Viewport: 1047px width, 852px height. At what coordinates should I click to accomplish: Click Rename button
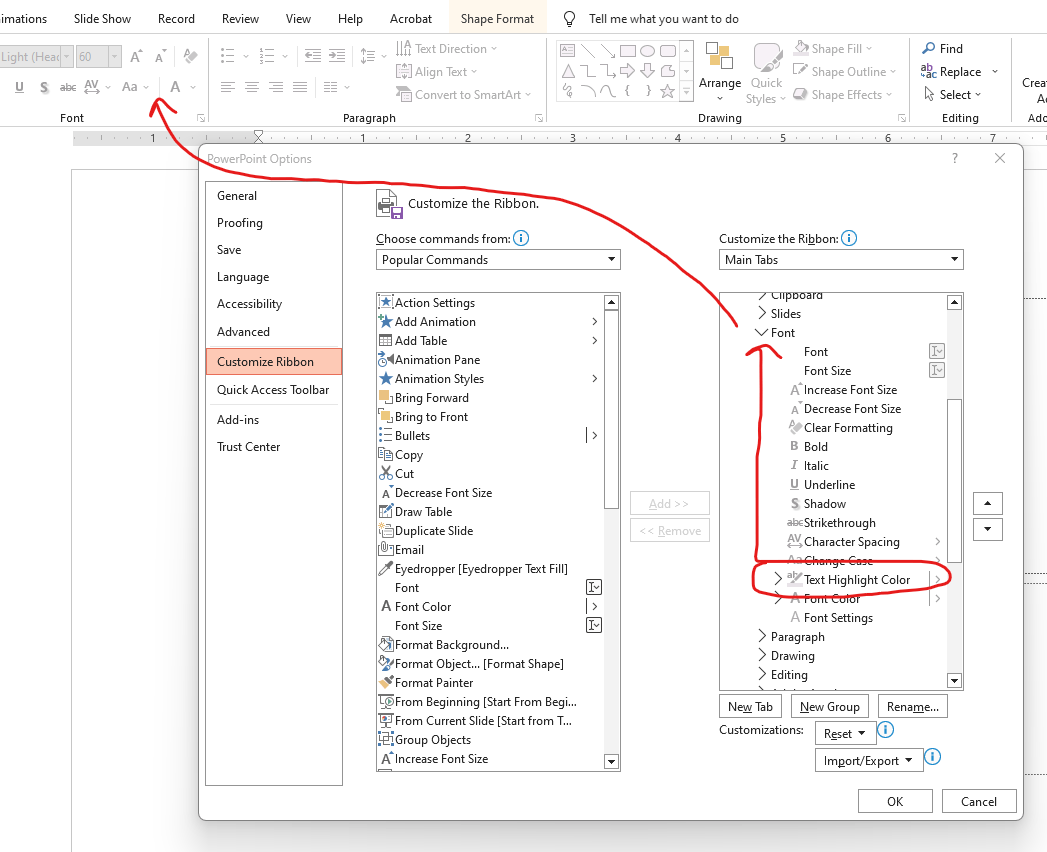(x=913, y=706)
